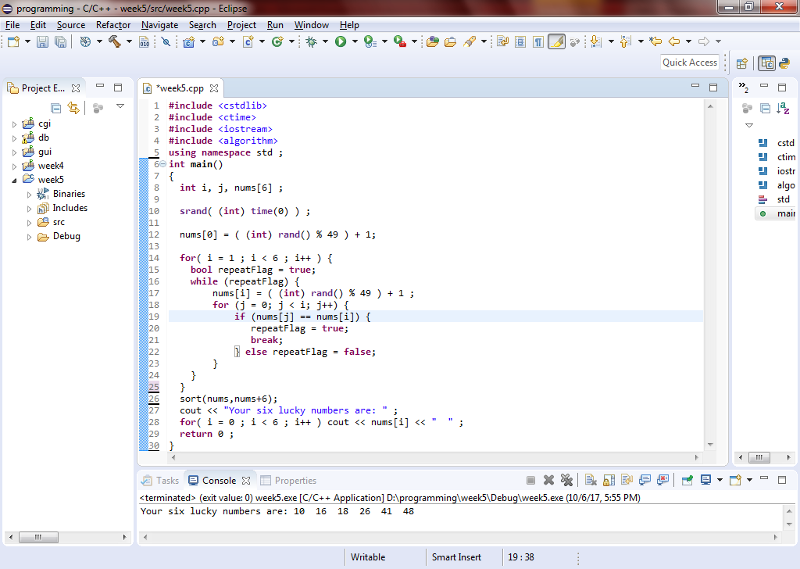Click the Next Annotation icon
The image size is (800, 569).
(x=595, y=41)
